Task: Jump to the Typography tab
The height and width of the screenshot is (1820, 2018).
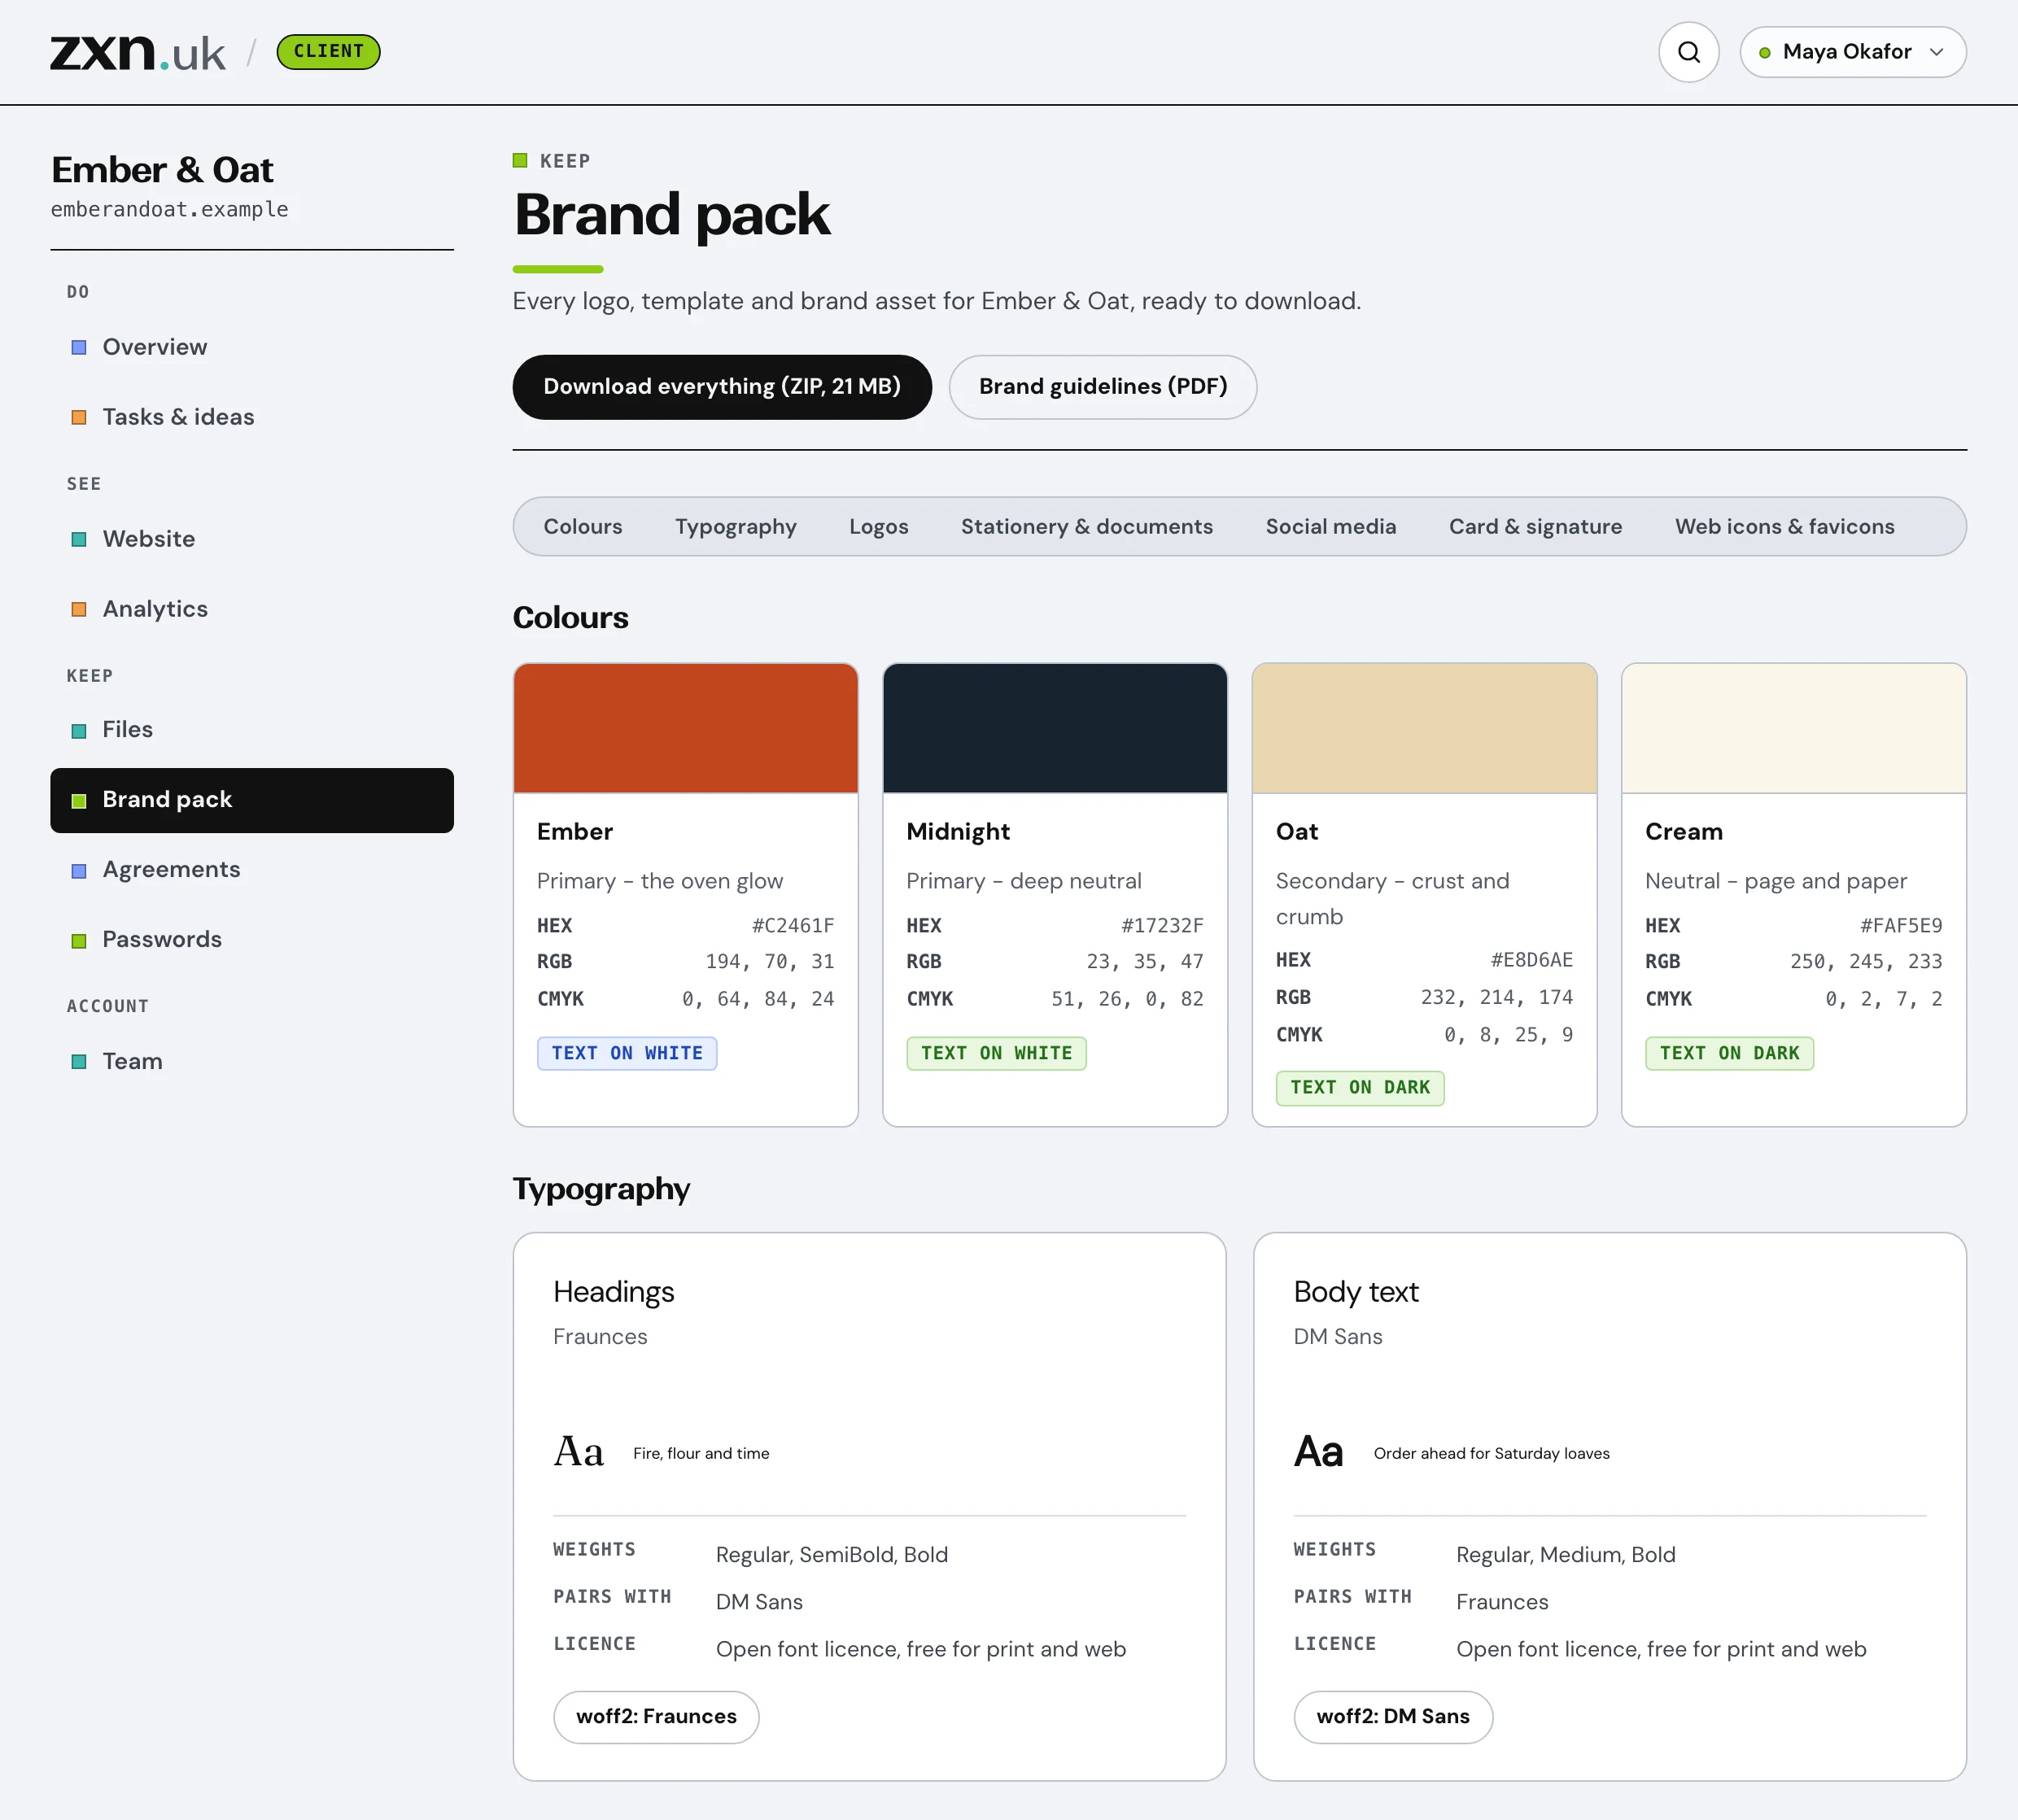Action: point(736,527)
